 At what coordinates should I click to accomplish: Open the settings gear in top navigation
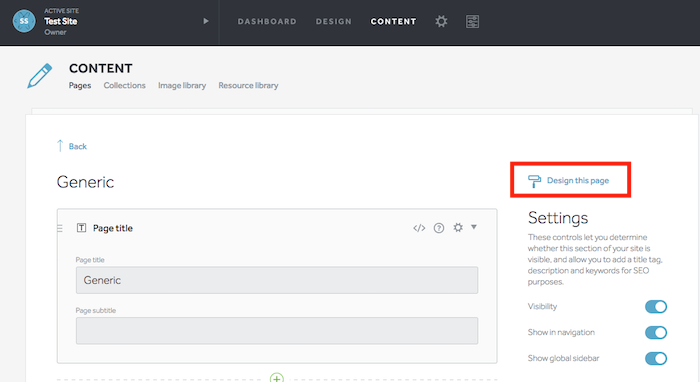pyautogui.click(x=441, y=21)
